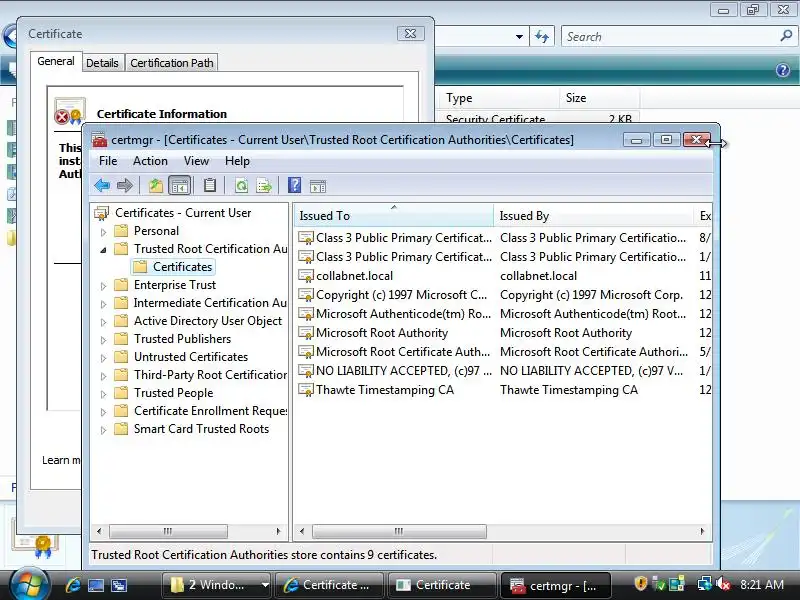Image resolution: width=800 pixels, height=600 pixels.
Task: Select Smart Card Trusted Roots folder
Action: click(201, 429)
